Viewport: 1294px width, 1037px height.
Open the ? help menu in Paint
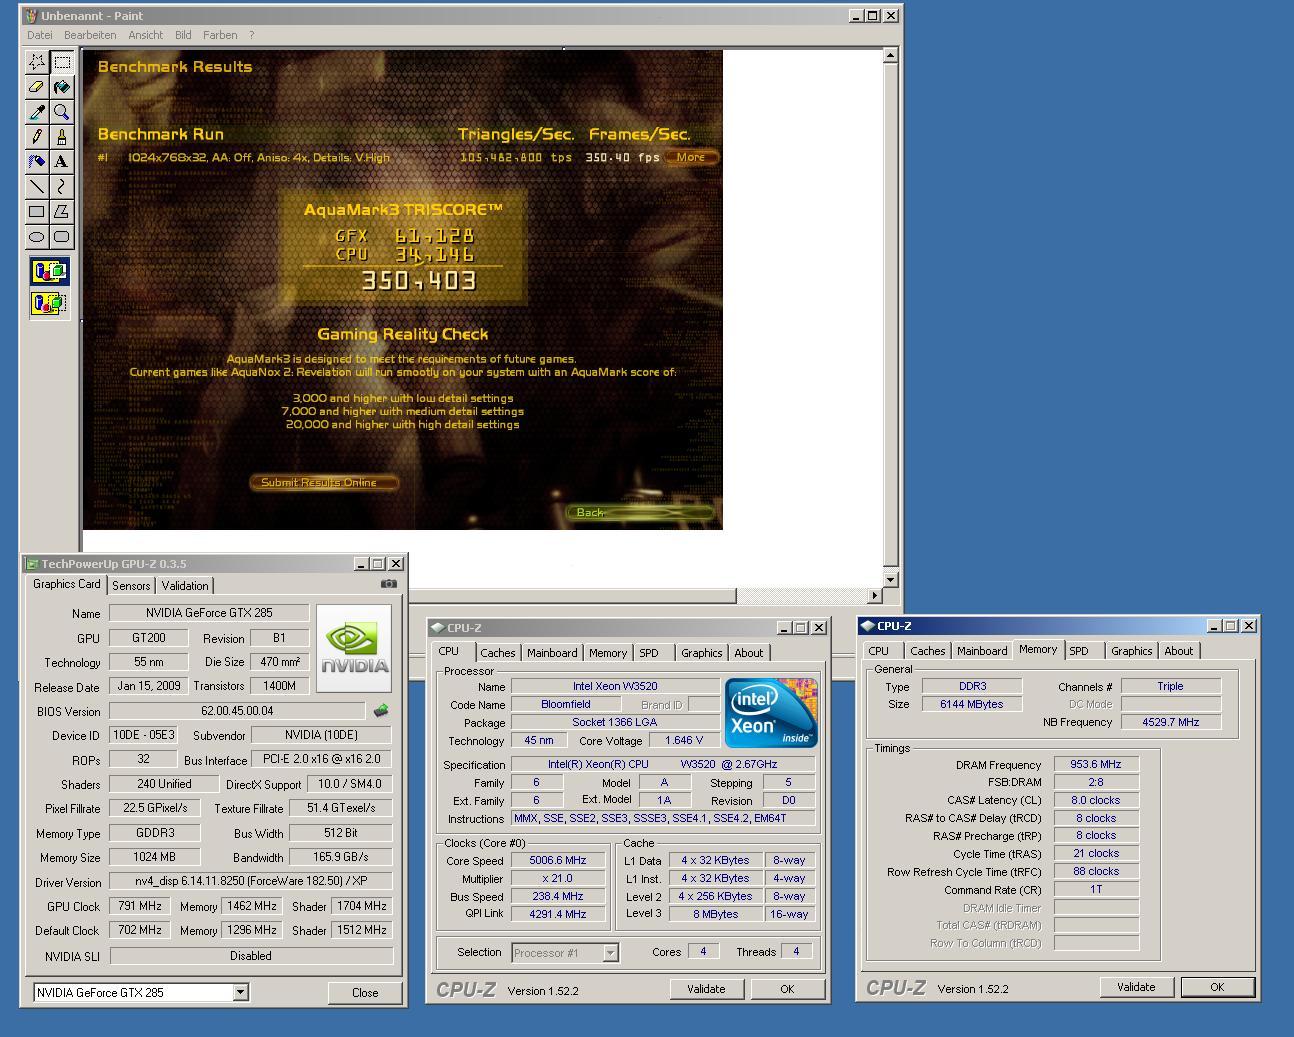tap(251, 35)
